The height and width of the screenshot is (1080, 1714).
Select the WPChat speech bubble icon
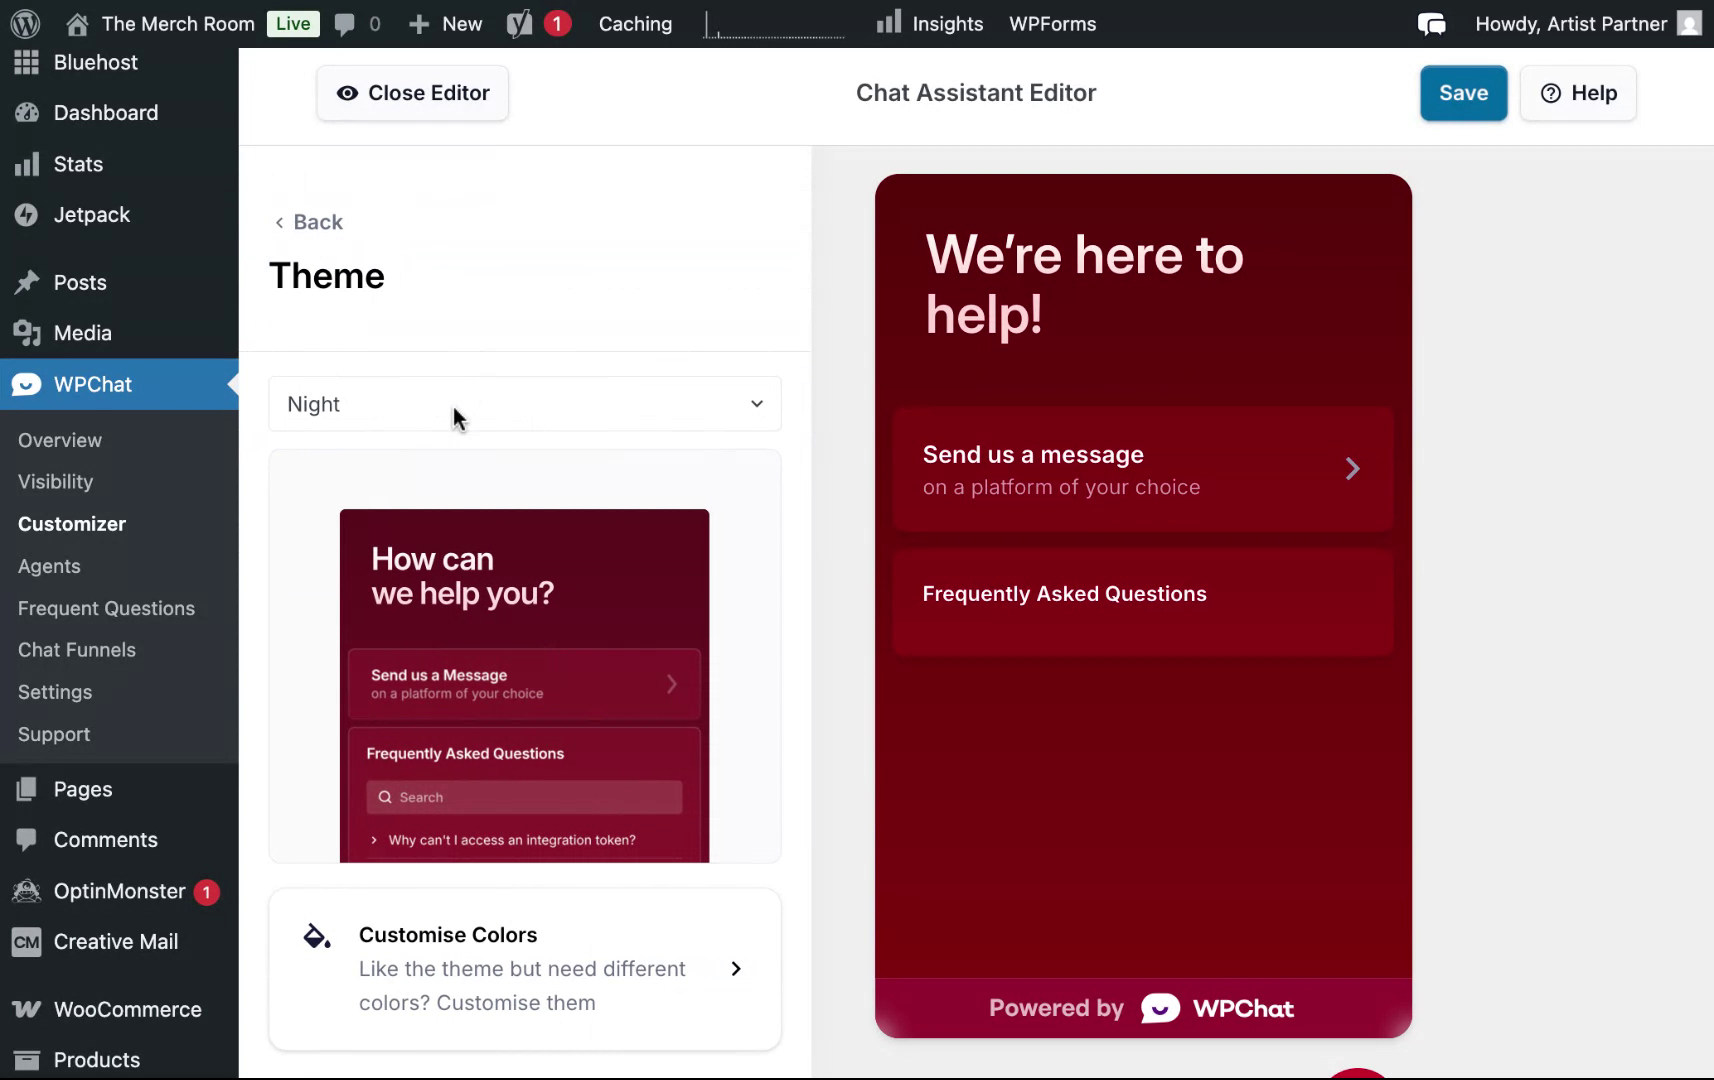[x=26, y=384]
